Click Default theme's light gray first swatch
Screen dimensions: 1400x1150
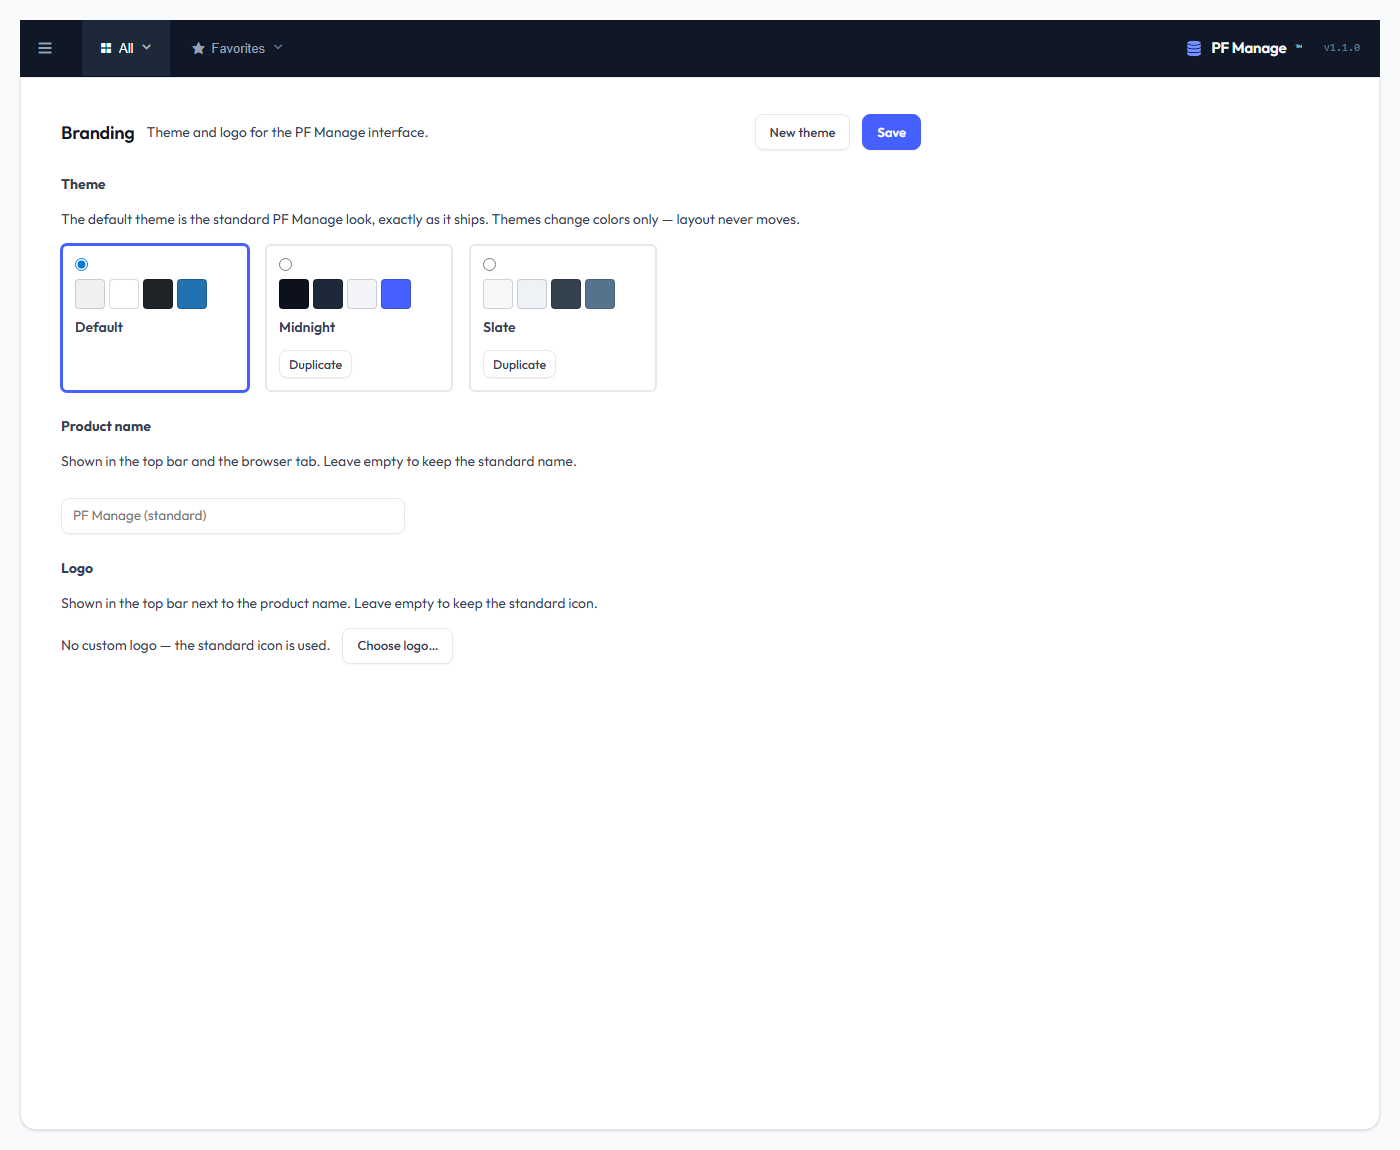click(90, 294)
